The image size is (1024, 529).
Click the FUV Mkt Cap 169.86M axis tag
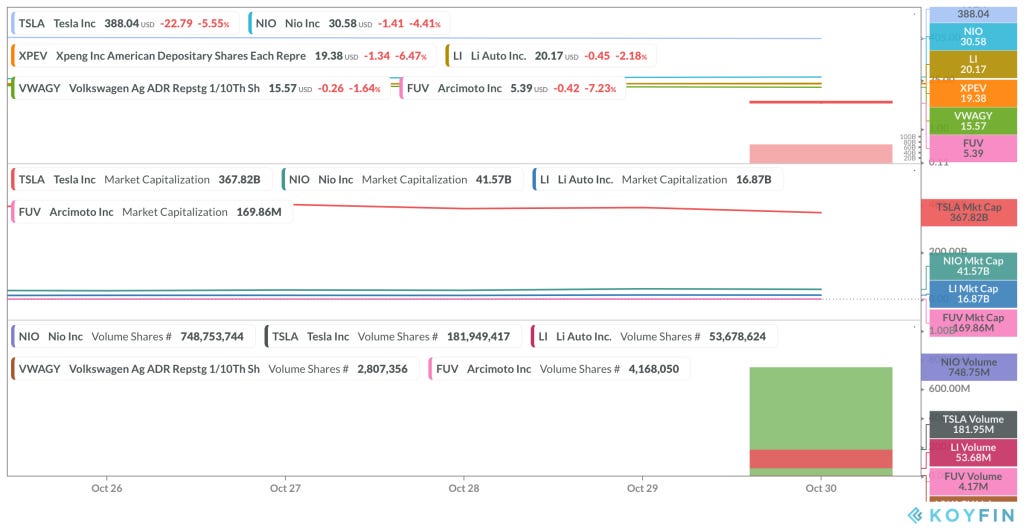click(x=973, y=322)
